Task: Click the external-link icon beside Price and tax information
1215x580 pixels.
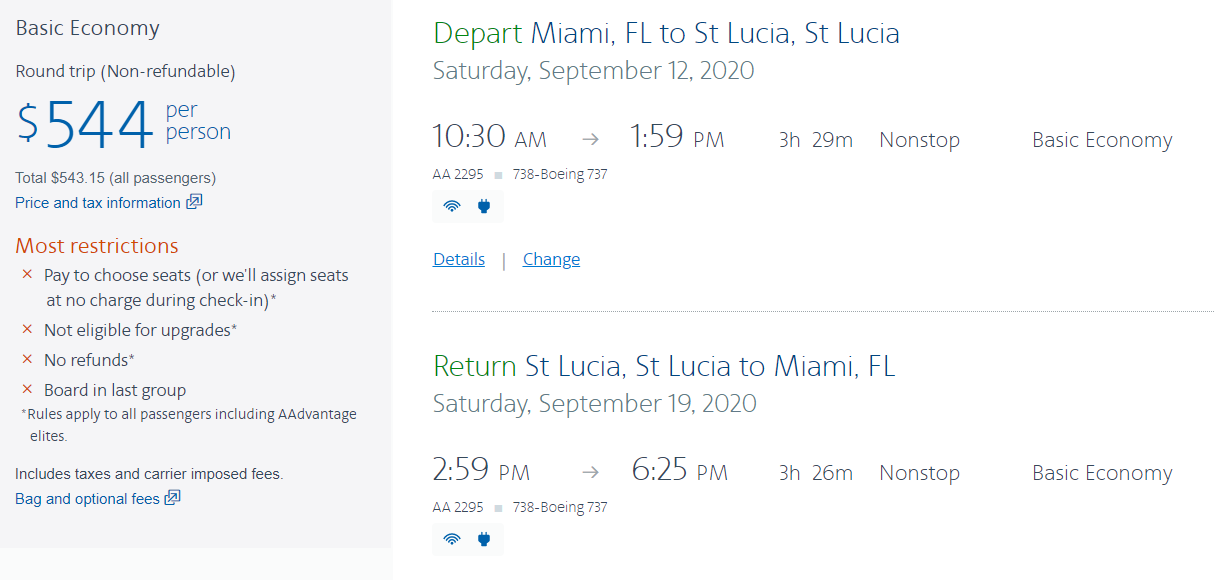Action: tap(194, 202)
